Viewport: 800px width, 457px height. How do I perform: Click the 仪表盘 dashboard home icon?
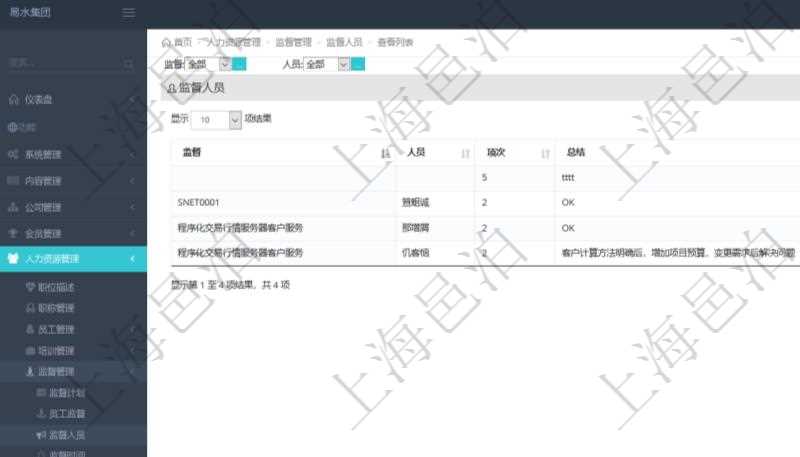[x=14, y=99]
